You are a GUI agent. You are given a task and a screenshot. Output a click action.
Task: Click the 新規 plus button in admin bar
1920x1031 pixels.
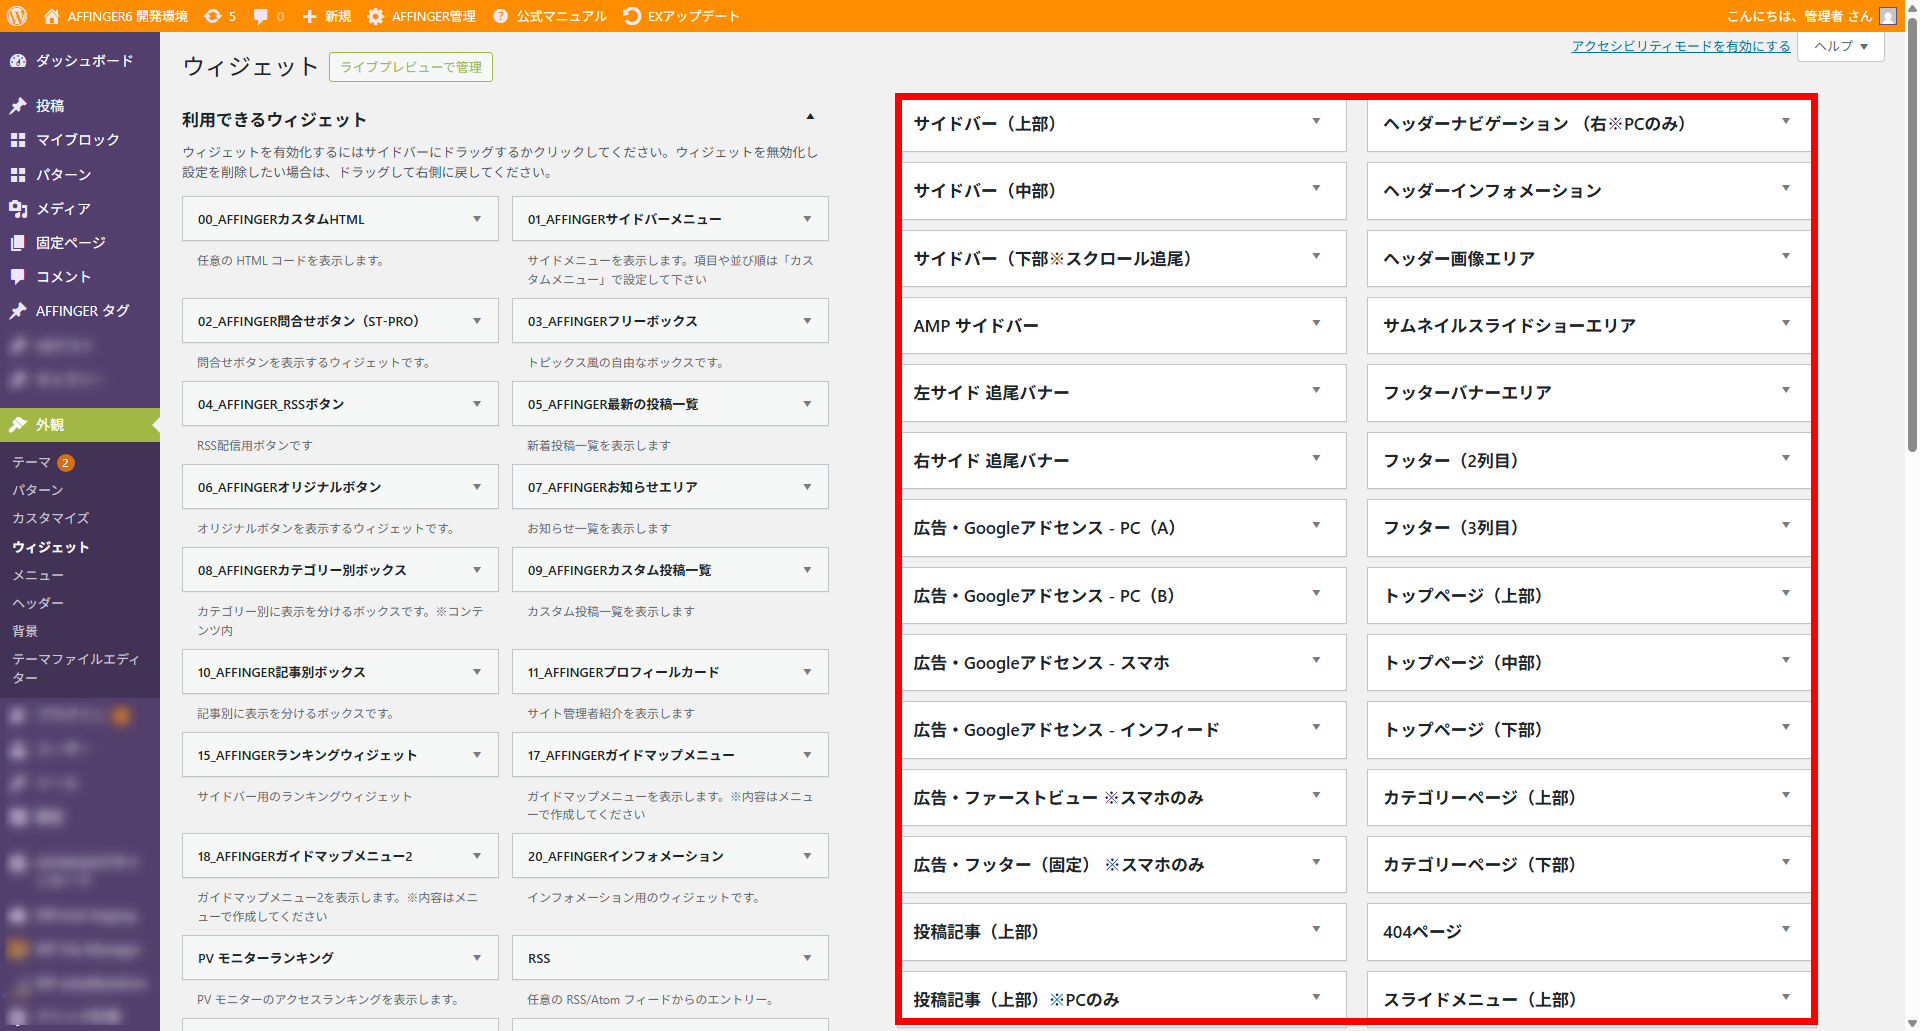(327, 16)
